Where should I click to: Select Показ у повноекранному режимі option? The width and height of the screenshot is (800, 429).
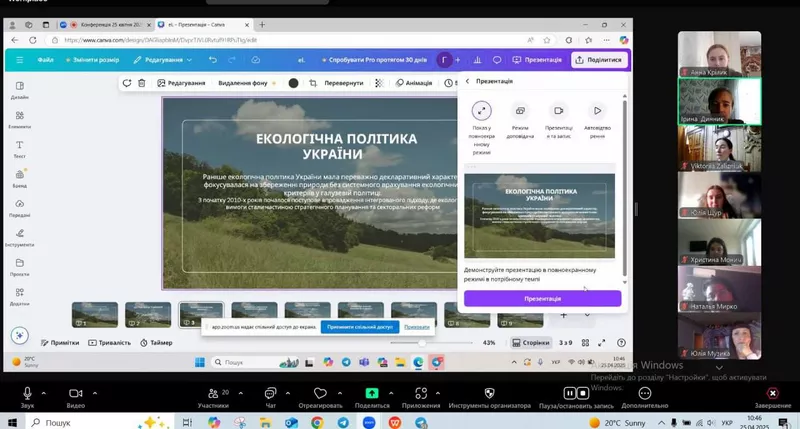[x=481, y=128]
